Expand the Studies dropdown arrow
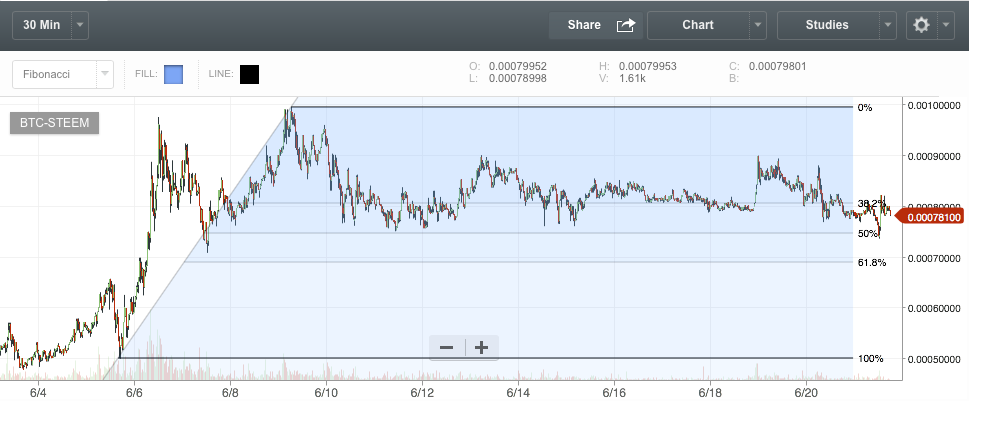984x430 pixels. pyautogui.click(x=888, y=25)
